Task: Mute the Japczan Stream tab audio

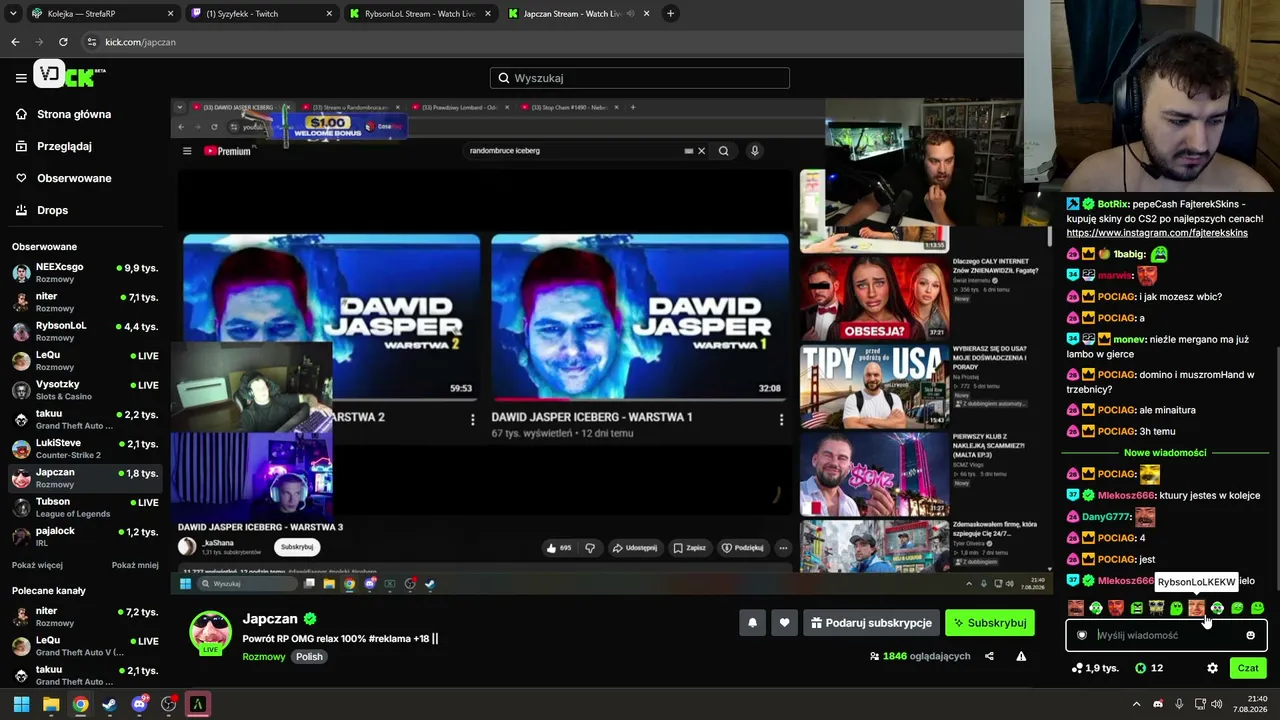Action: point(630,14)
